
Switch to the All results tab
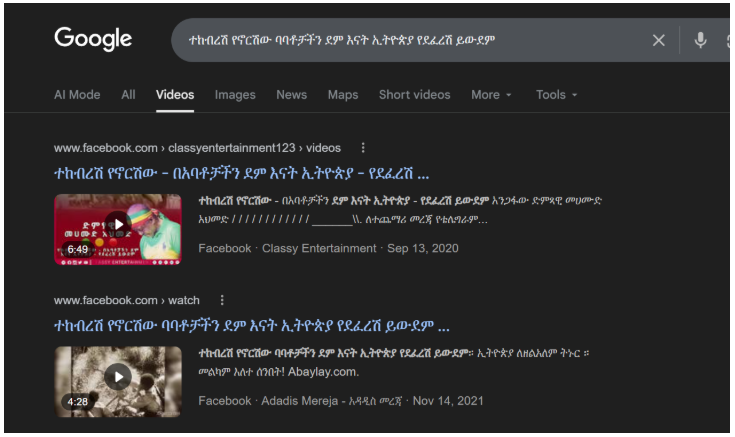[x=128, y=95]
